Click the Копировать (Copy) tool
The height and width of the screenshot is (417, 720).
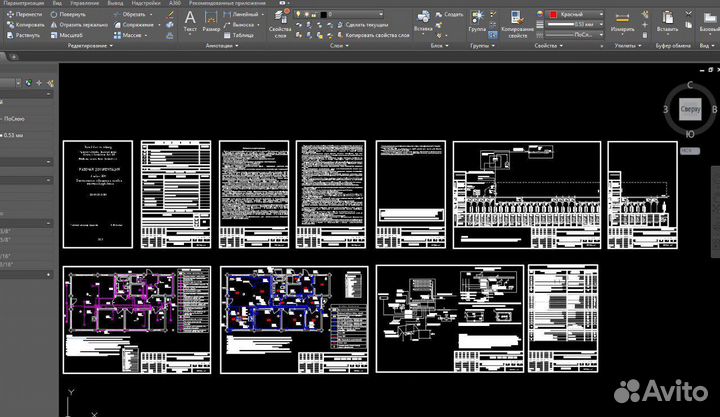click(x=25, y=25)
